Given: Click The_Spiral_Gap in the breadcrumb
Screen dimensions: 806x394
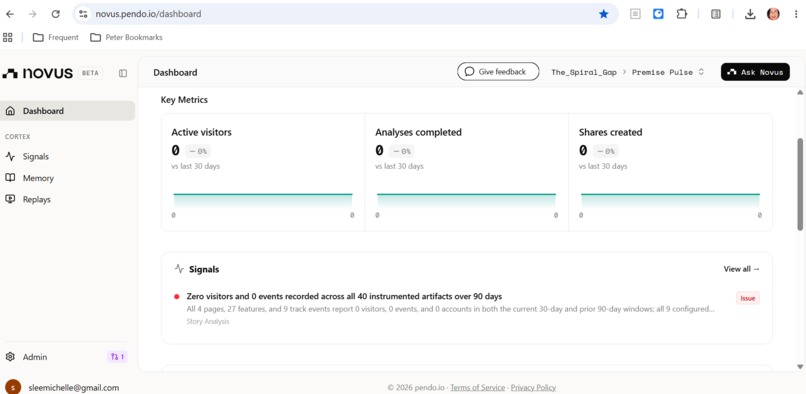Looking at the screenshot, I should pyautogui.click(x=583, y=73).
